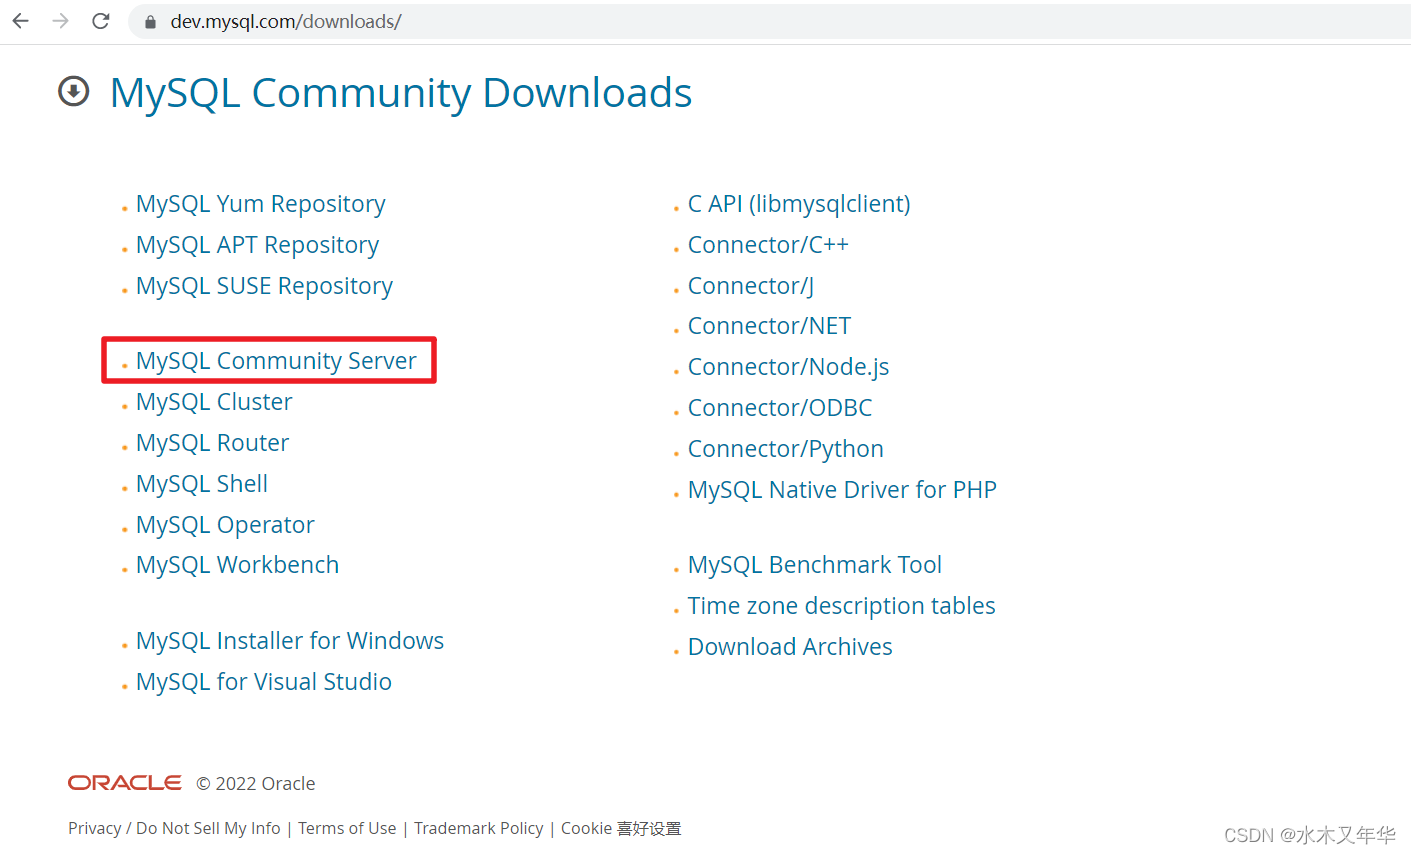
Task: Open Connector/Python link
Action: click(785, 449)
